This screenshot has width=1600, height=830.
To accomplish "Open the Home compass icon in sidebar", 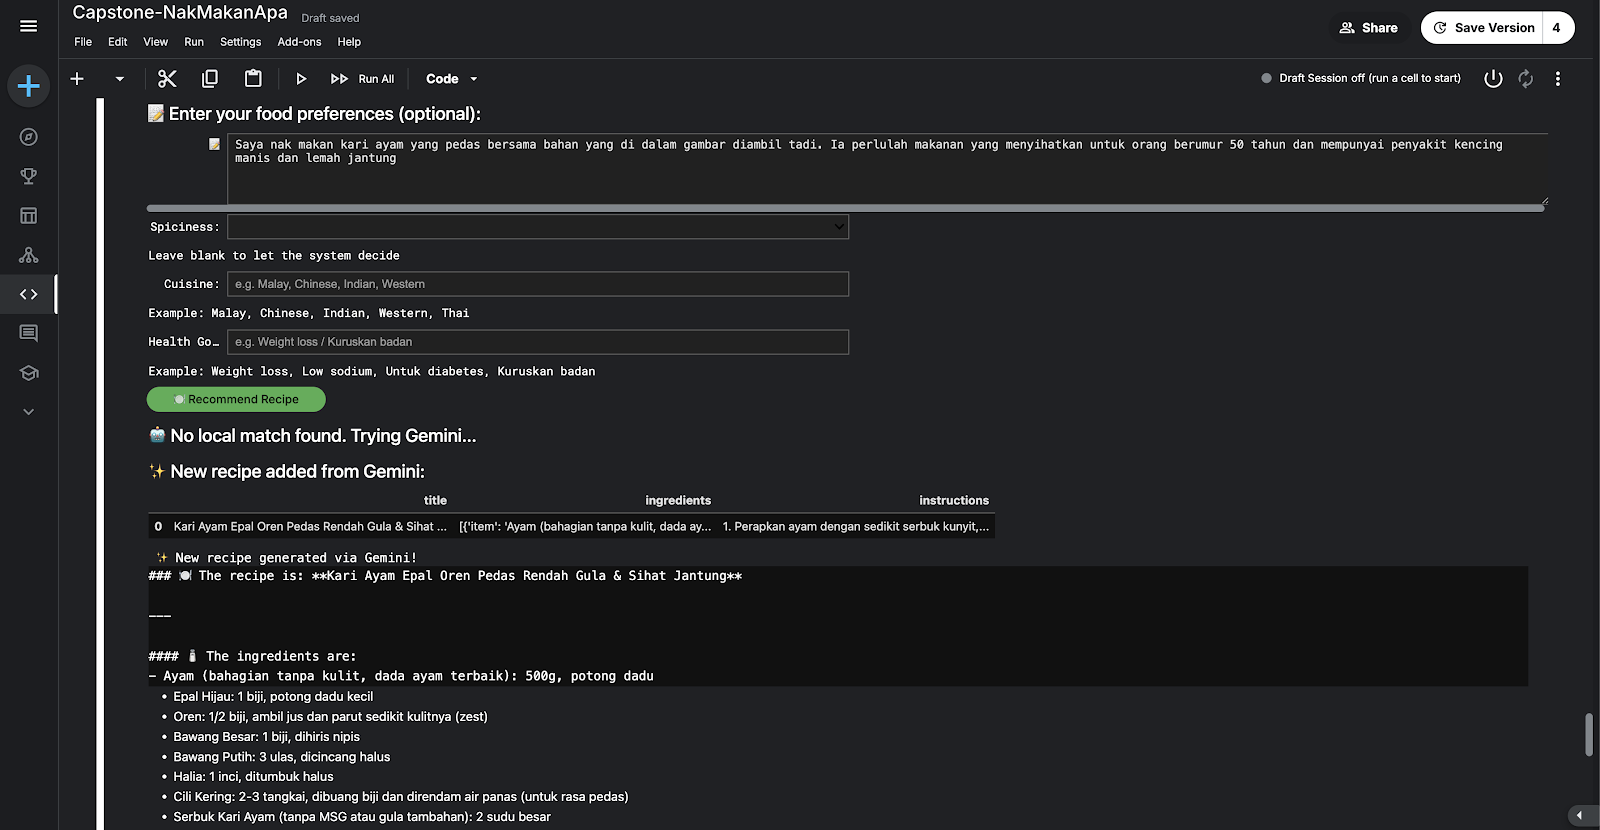I will [29, 137].
